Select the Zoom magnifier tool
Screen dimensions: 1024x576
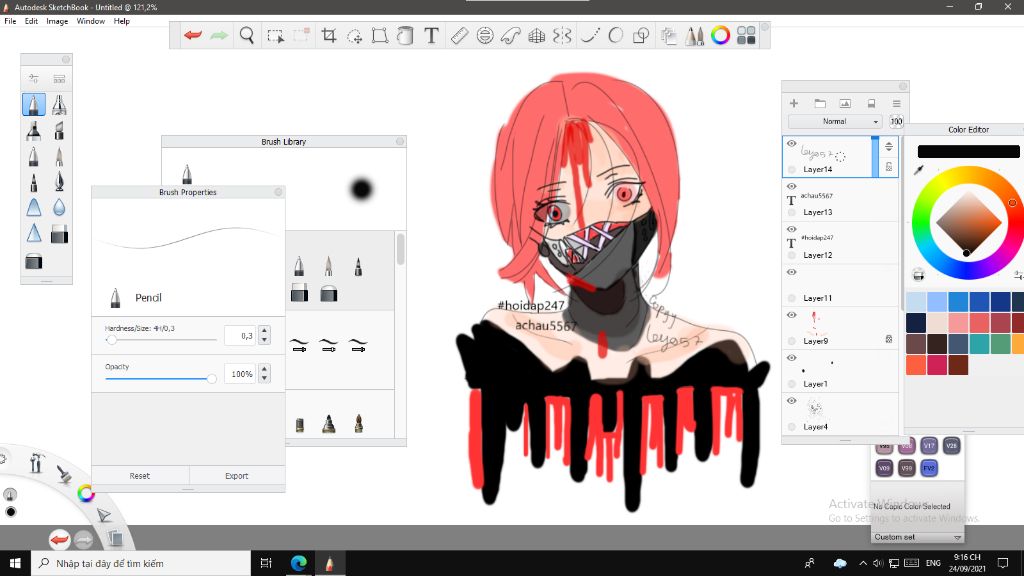point(247,35)
